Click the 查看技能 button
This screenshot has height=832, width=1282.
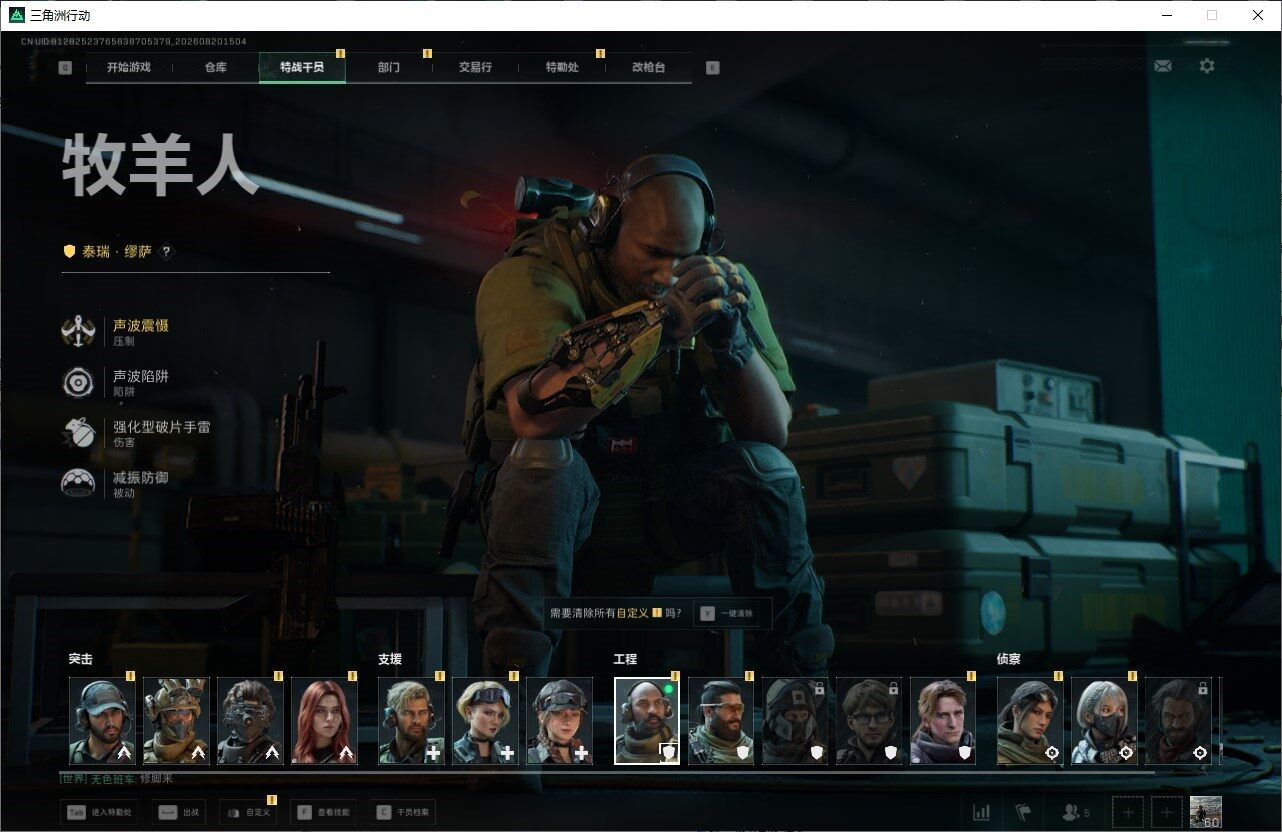coord(324,813)
